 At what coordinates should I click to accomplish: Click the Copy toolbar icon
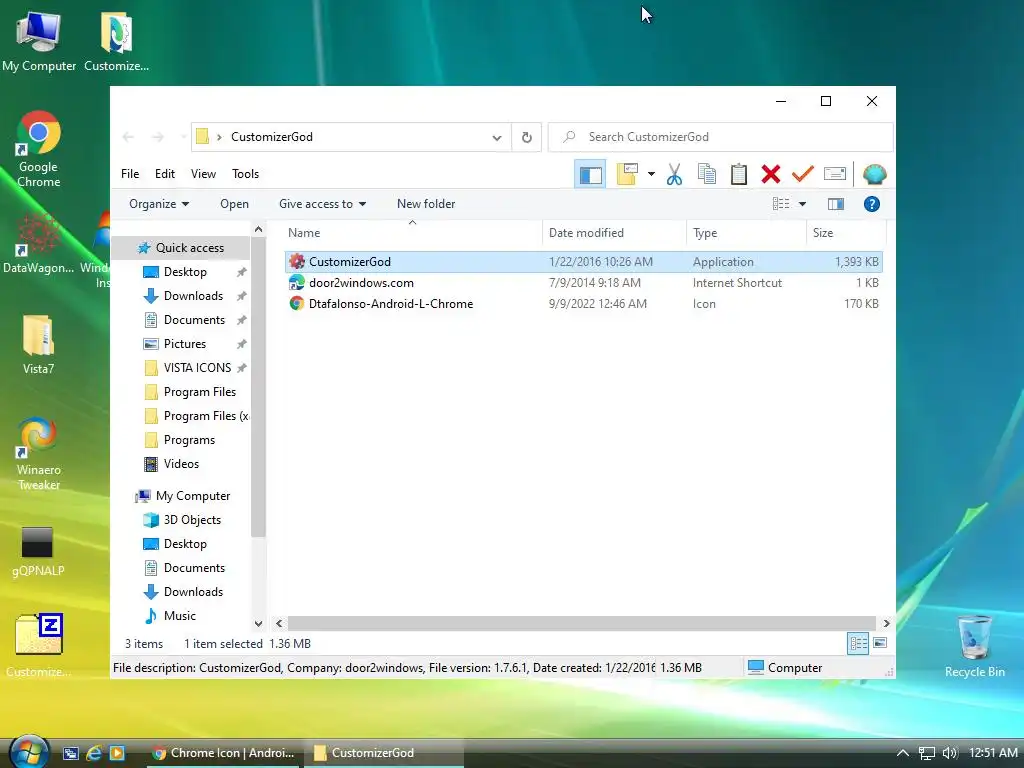click(707, 174)
